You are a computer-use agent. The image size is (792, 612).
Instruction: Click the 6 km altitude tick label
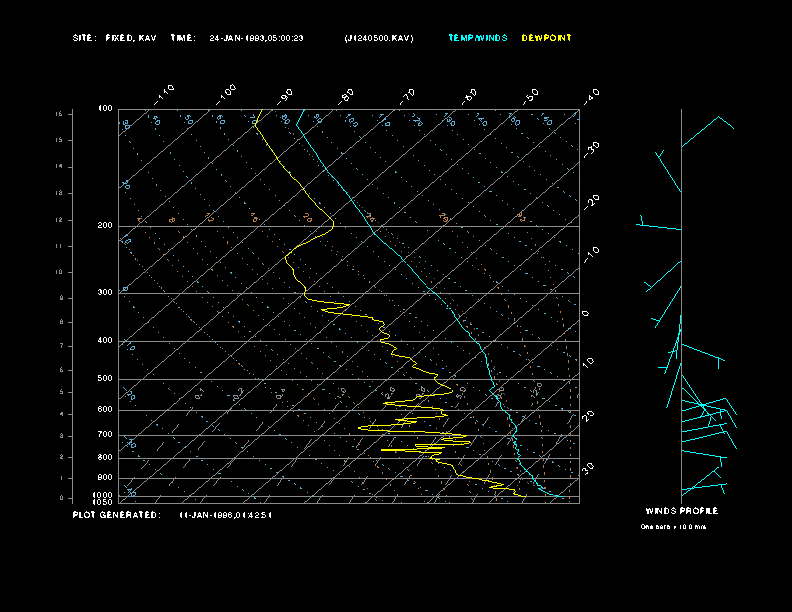[x=62, y=370]
